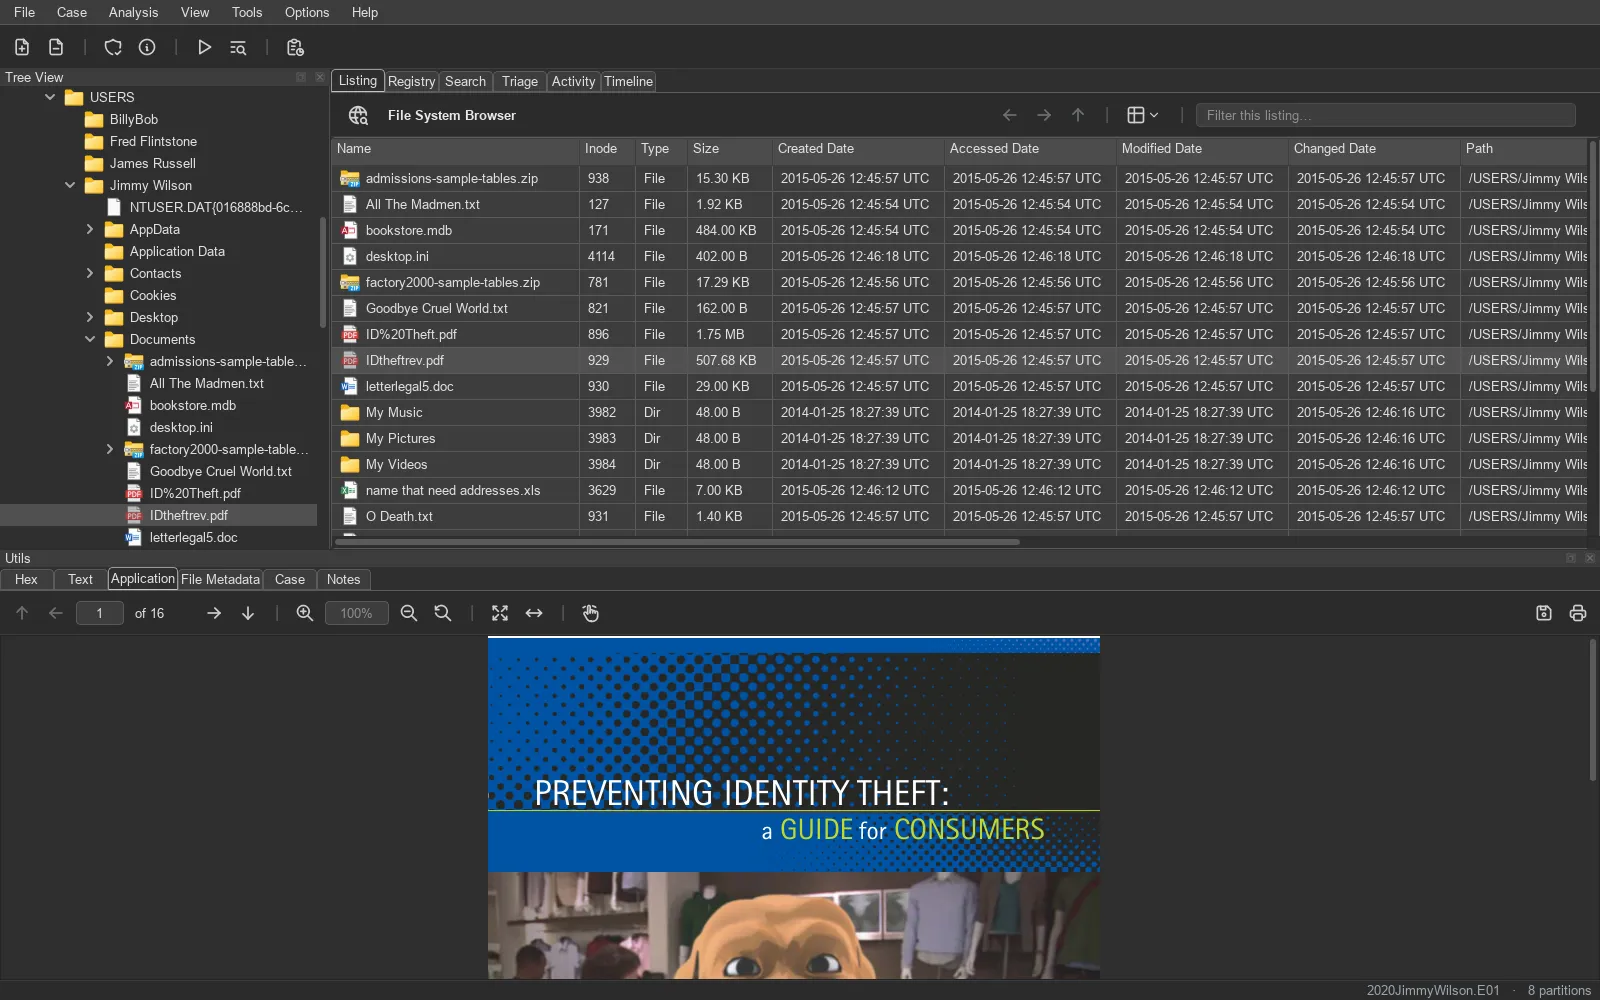The height and width of the screenshot is (1000, 1600).
Task: Switch to the Registry tab
Action: tap(411, 81)
